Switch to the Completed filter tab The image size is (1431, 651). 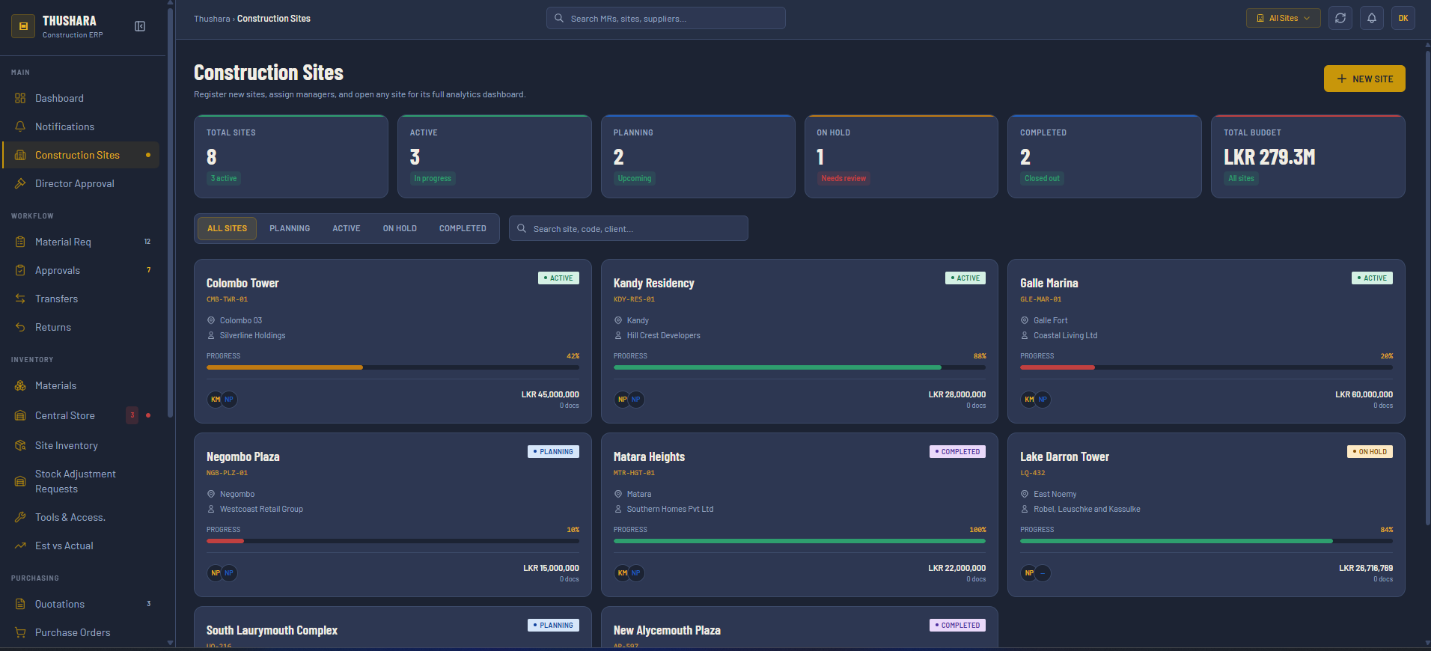[x=463, y=228]
